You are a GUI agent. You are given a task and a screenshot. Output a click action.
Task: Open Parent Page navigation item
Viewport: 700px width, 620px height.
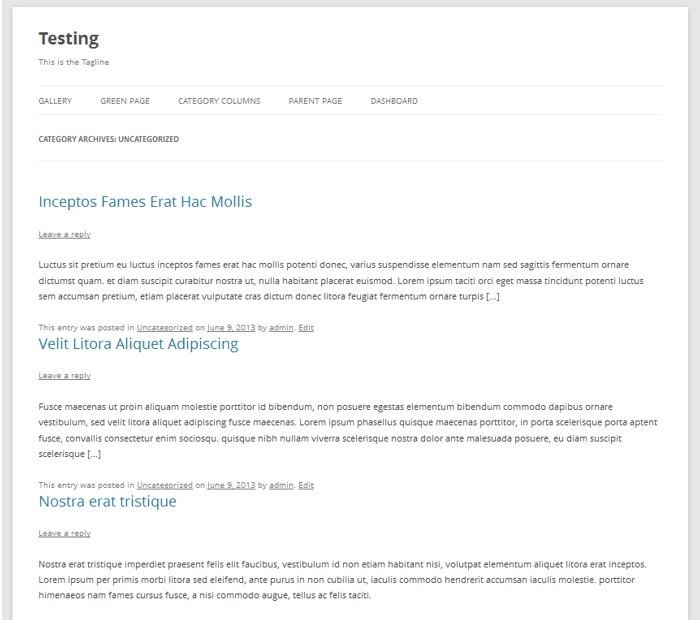tap(315, 101)
